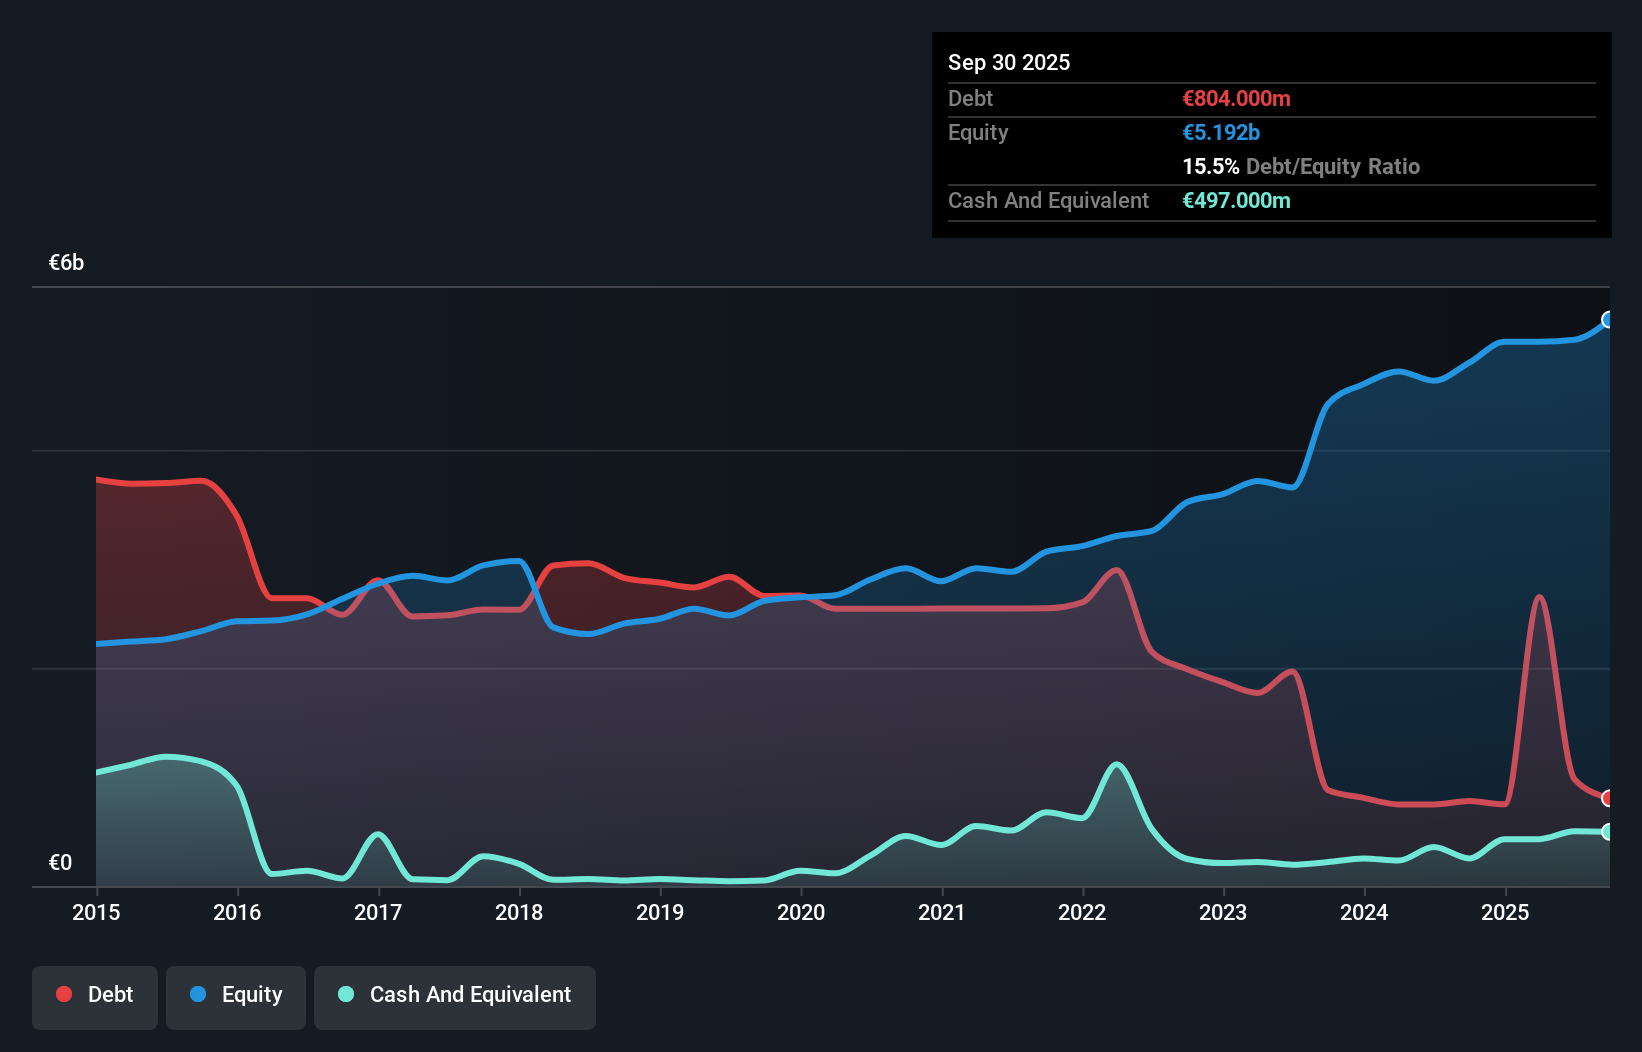Click the €0 baseline label
This screenshot has width=1642, height=1052.
(61, 862)
